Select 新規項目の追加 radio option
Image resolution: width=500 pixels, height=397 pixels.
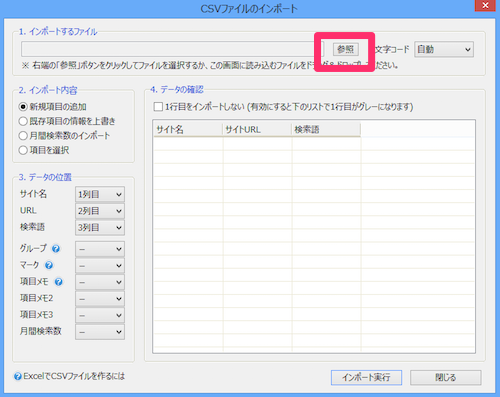[52, 107]
